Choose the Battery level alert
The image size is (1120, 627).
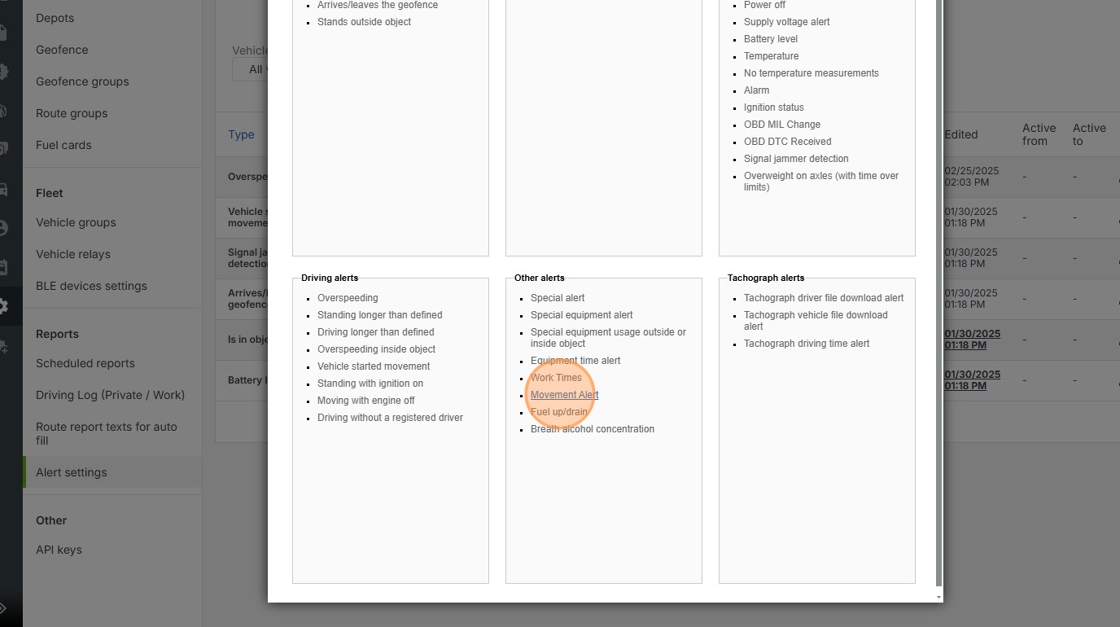771,39
